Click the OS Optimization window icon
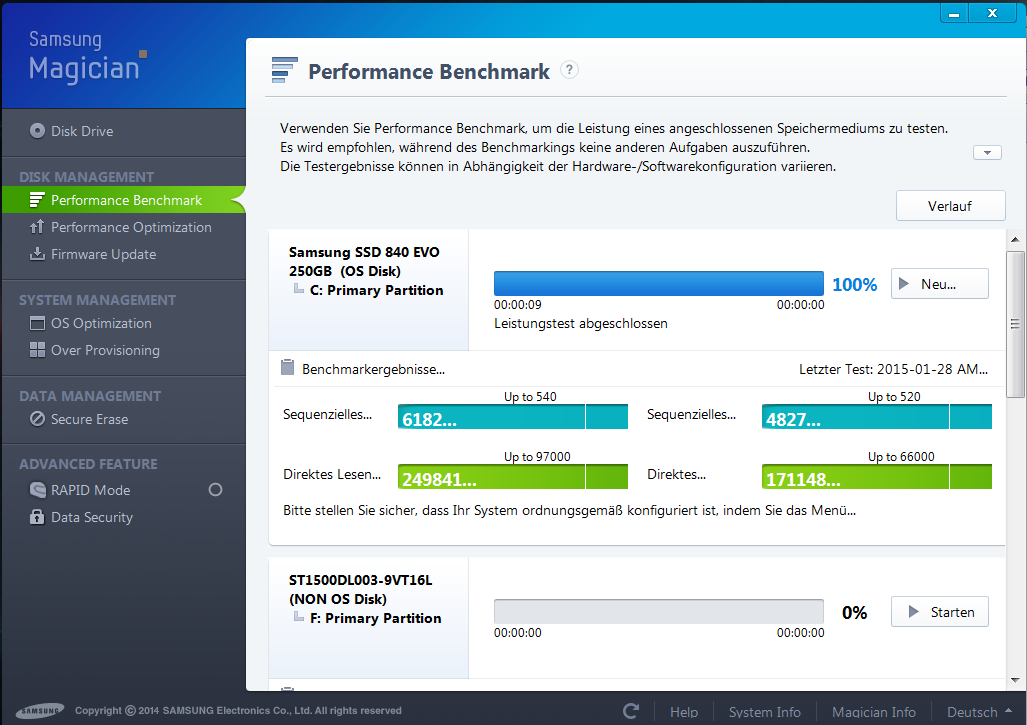Screen dimensions: 1027x725 click(37, 323)
